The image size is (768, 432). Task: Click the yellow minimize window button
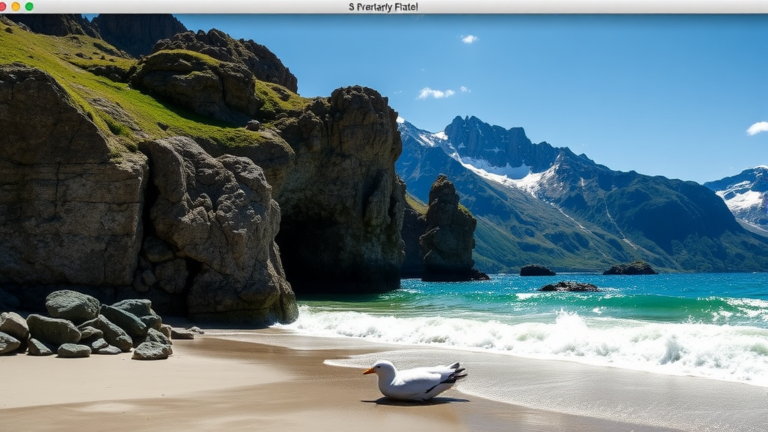pos(16,6)
